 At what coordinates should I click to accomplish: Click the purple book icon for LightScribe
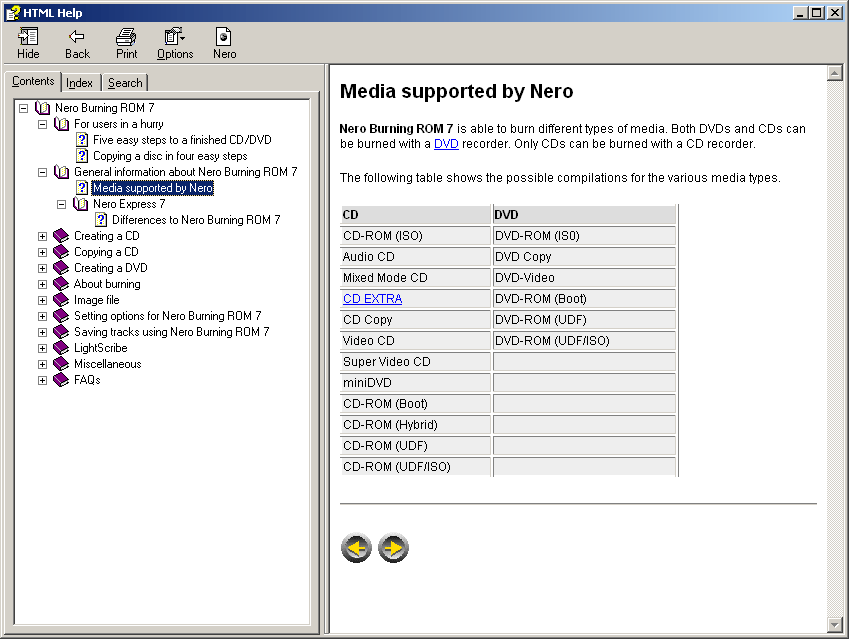[x=61, y=348]
